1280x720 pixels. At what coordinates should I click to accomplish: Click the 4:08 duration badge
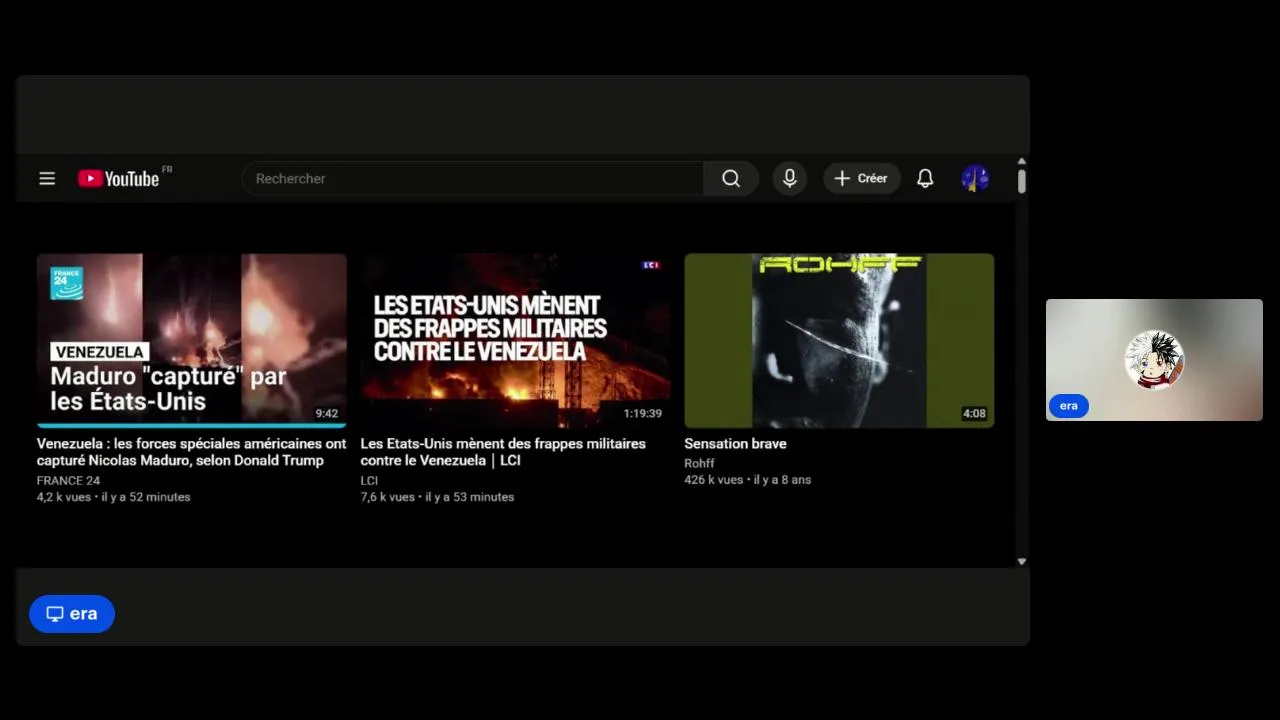974,413
